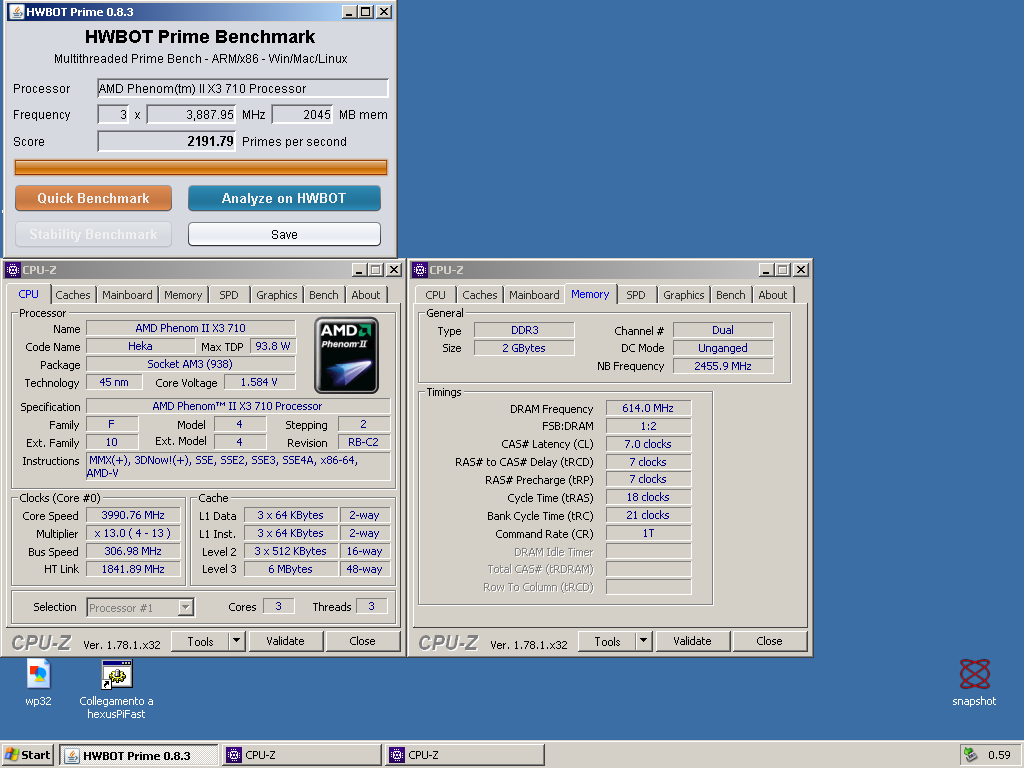Click the Core Speed value 3990.76 MHz
This screenshot has width=1024, height=768.
pos(133,515)
